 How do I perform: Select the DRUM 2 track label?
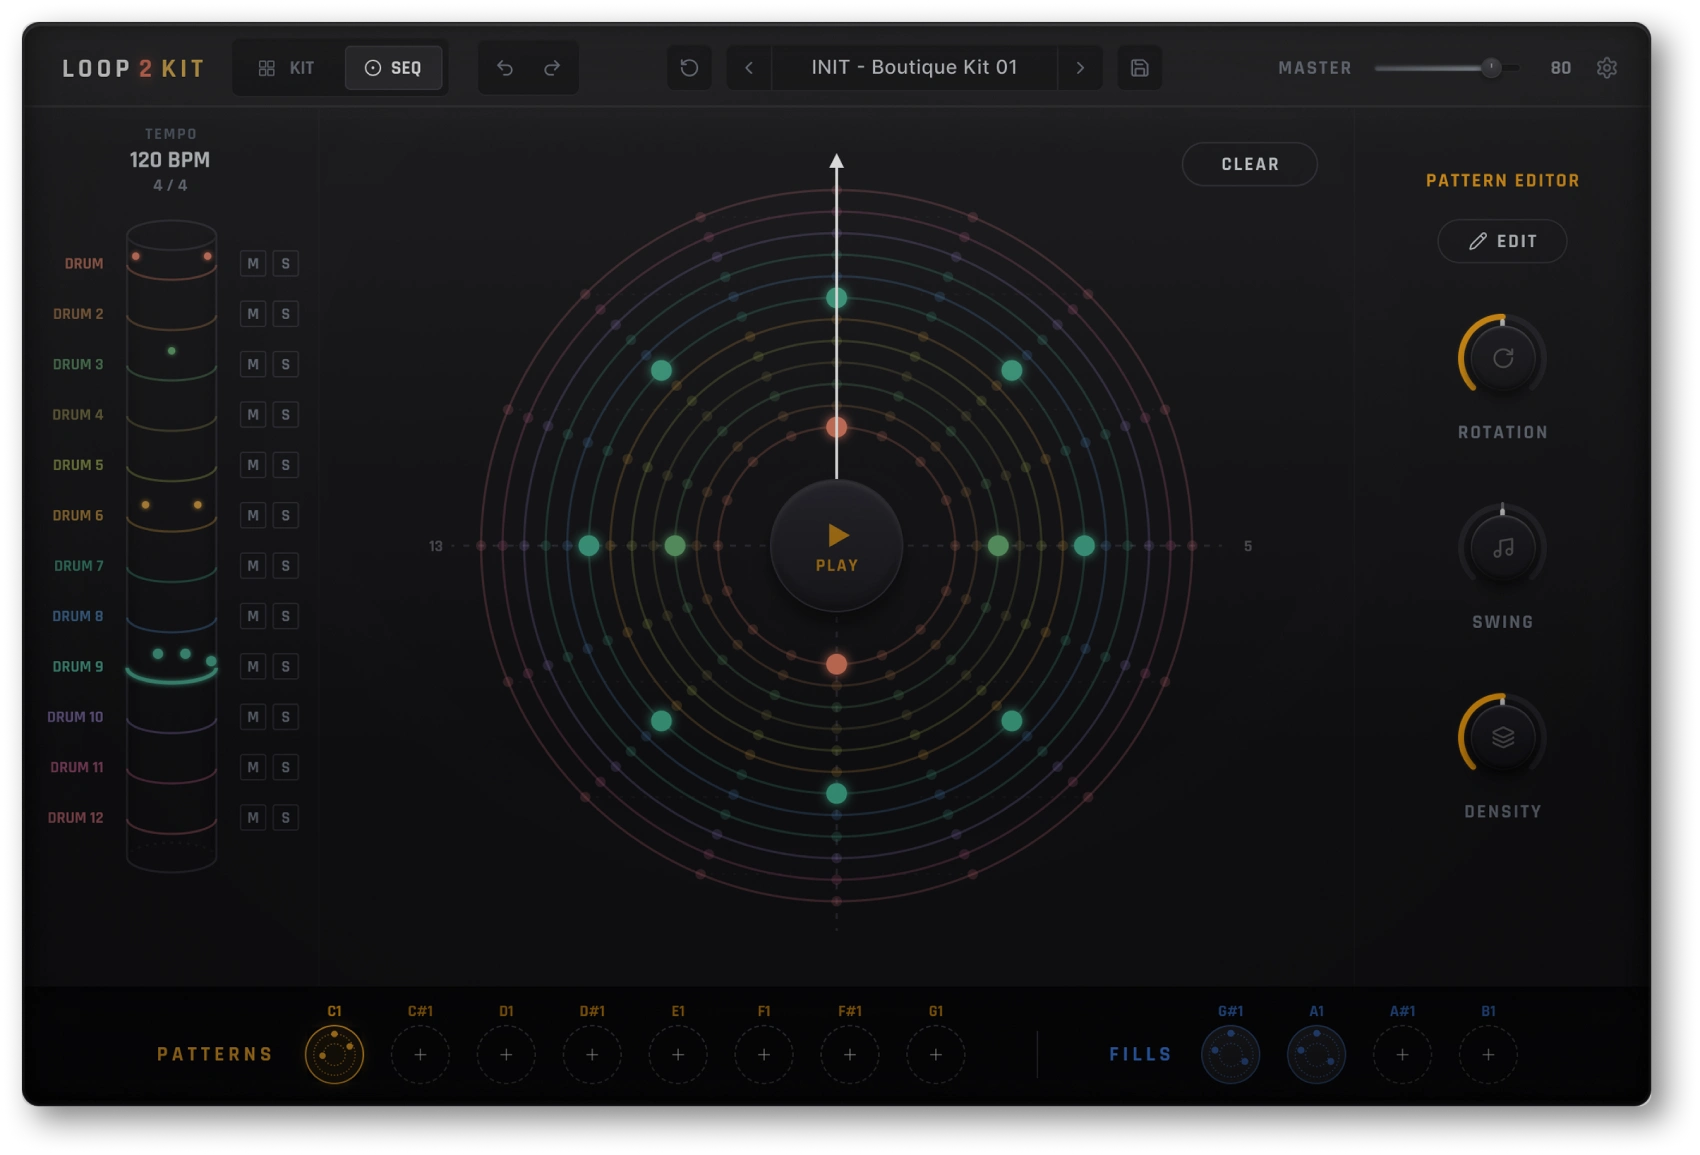pos(78,314)
